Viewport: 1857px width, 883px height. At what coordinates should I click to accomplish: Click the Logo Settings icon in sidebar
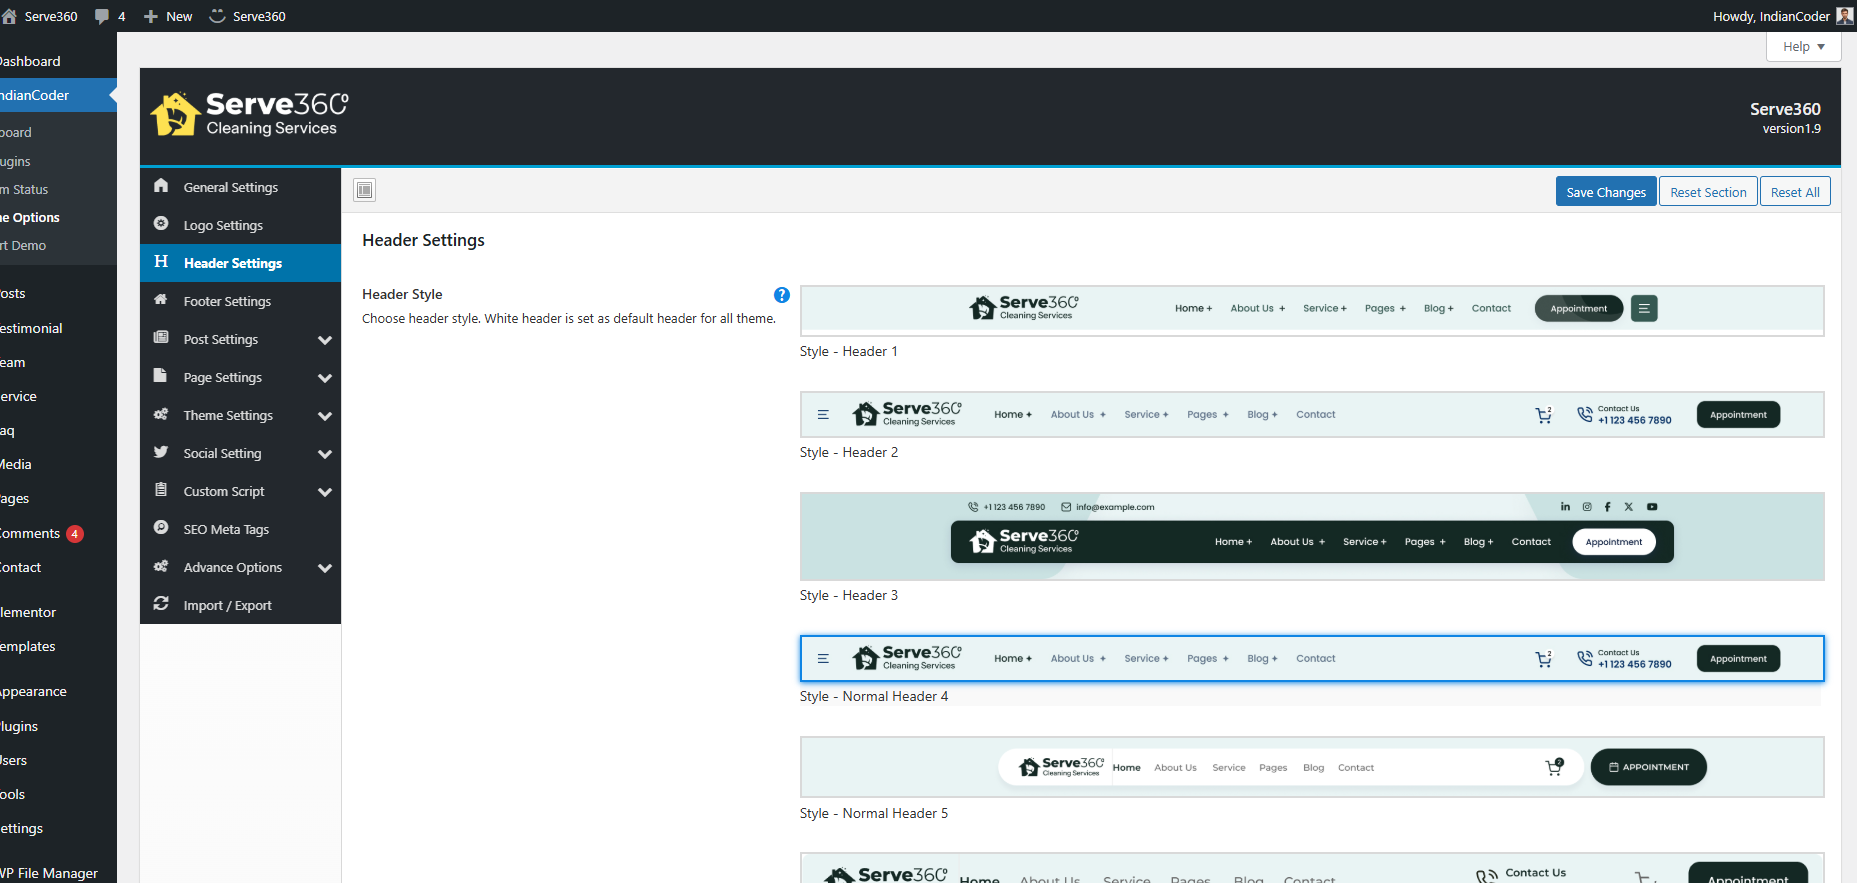161,224
